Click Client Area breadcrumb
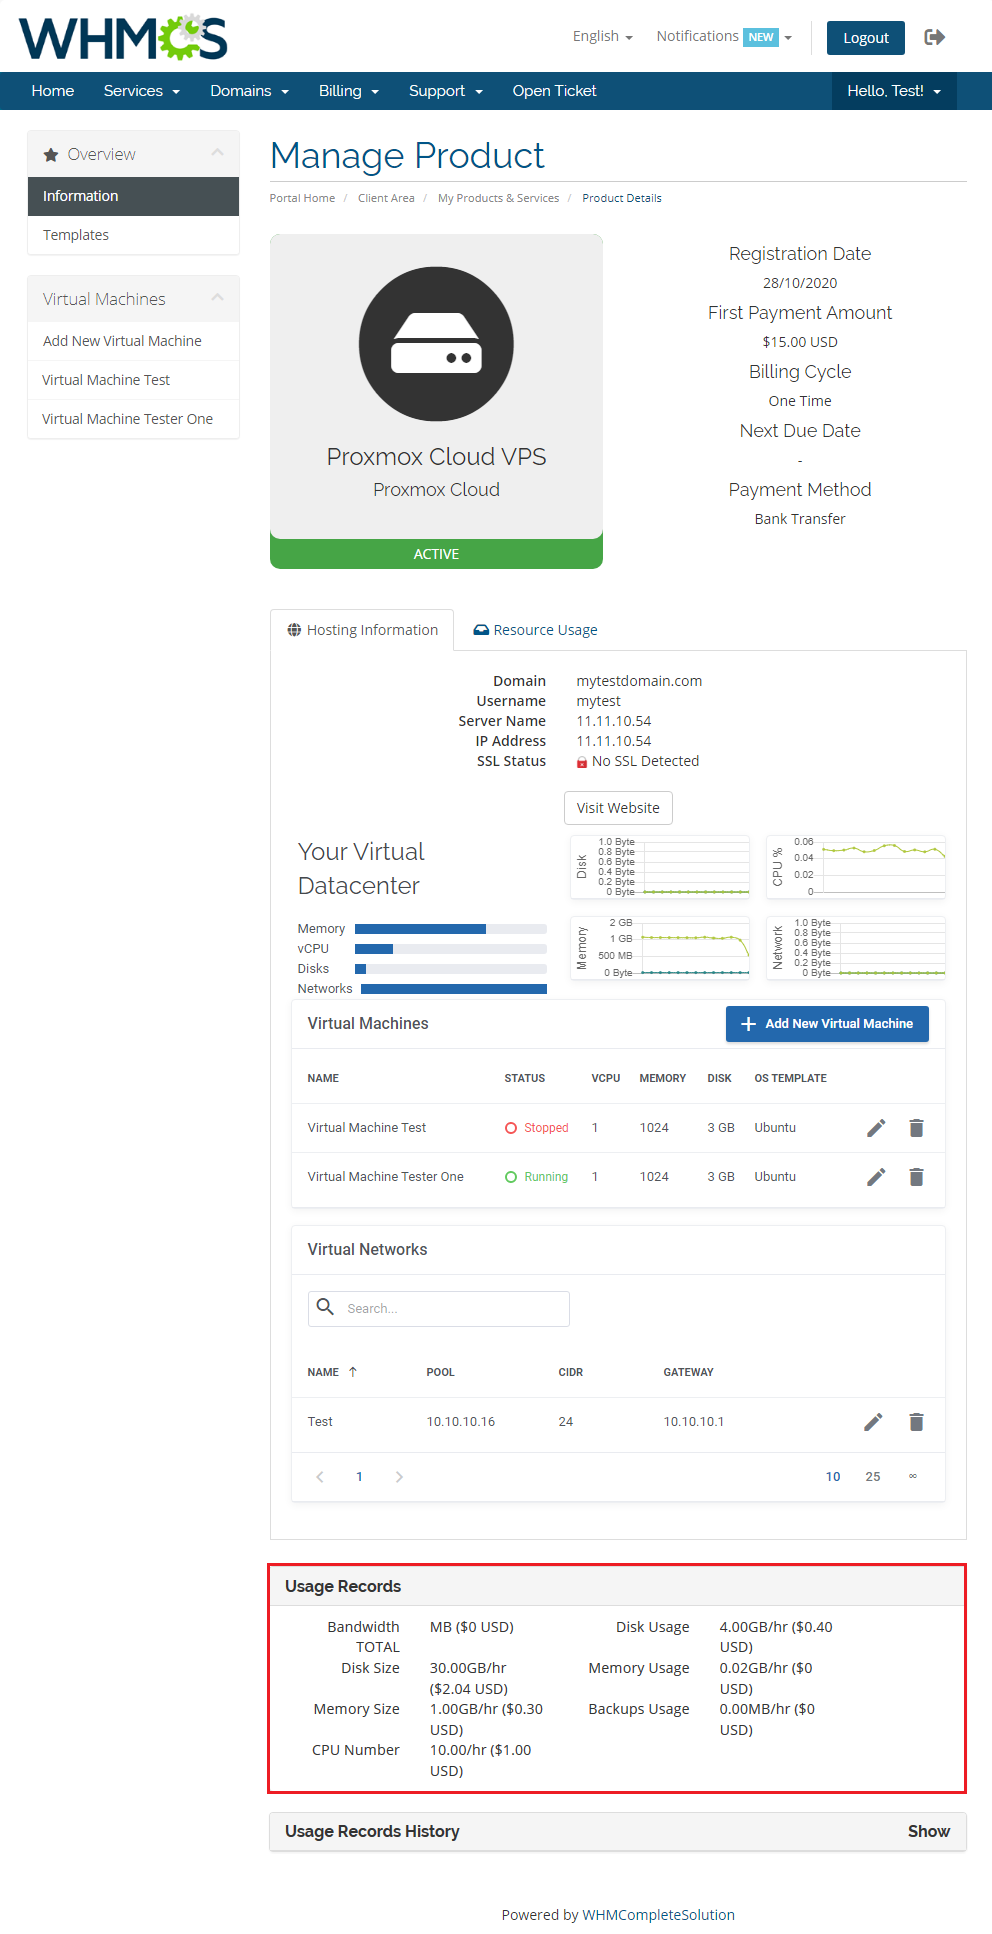Screen dimensions: 992x1934 (x=386, y=198)
